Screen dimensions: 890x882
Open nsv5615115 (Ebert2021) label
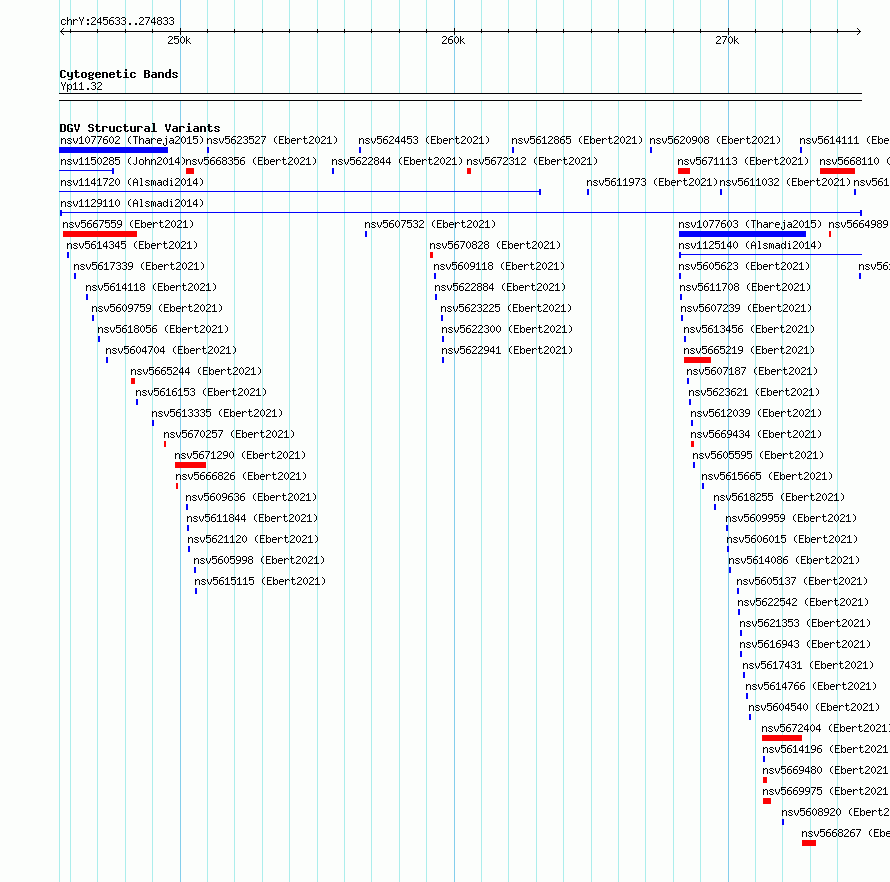pos(260,581)
